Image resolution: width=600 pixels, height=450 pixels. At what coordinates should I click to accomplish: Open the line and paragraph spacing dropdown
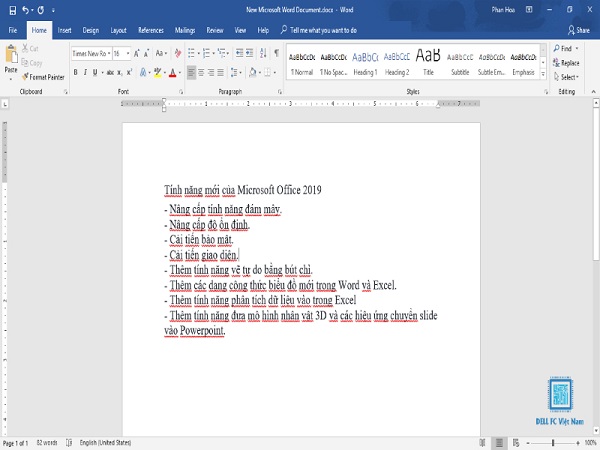(236, 72)
